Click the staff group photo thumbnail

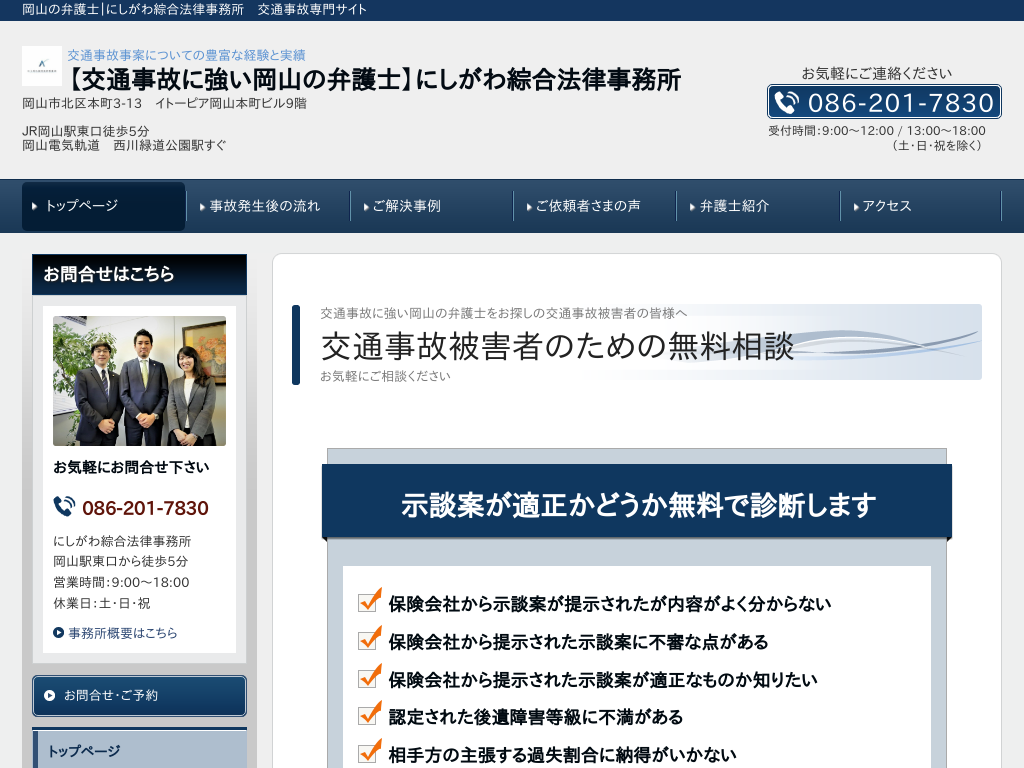pyautogui.click(x=139, y=381)
